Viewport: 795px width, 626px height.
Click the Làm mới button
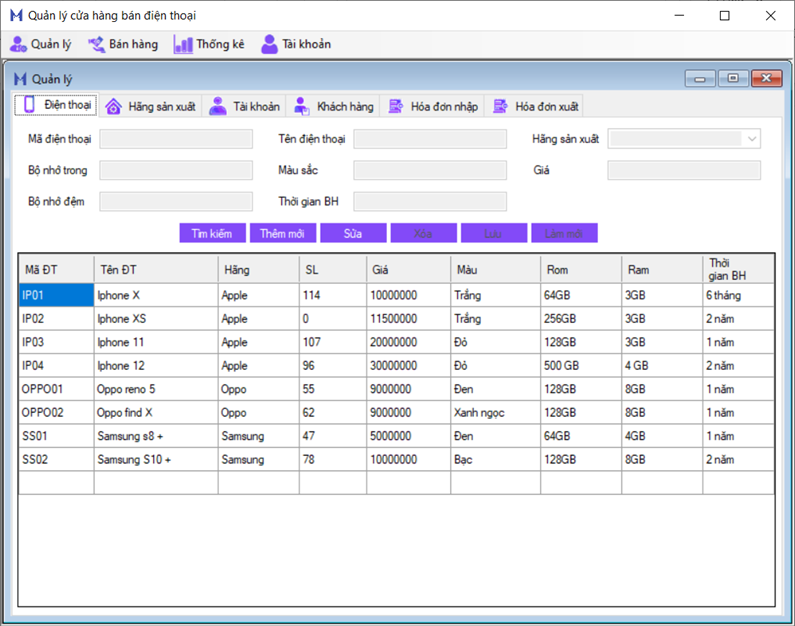(564, 233)
